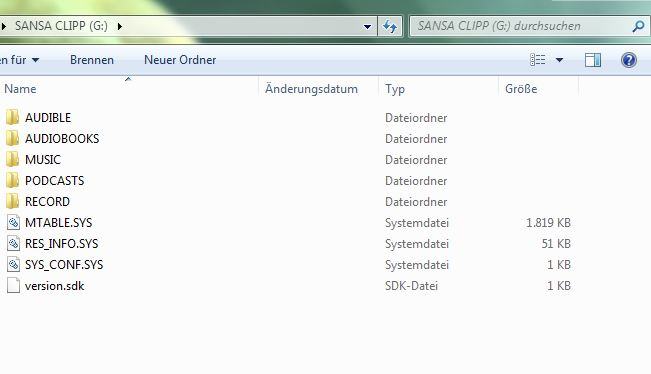Click Dateiordner type of AUDIOBOOKS row
Viewport: 651px width, 374px height.
point(416,139)
